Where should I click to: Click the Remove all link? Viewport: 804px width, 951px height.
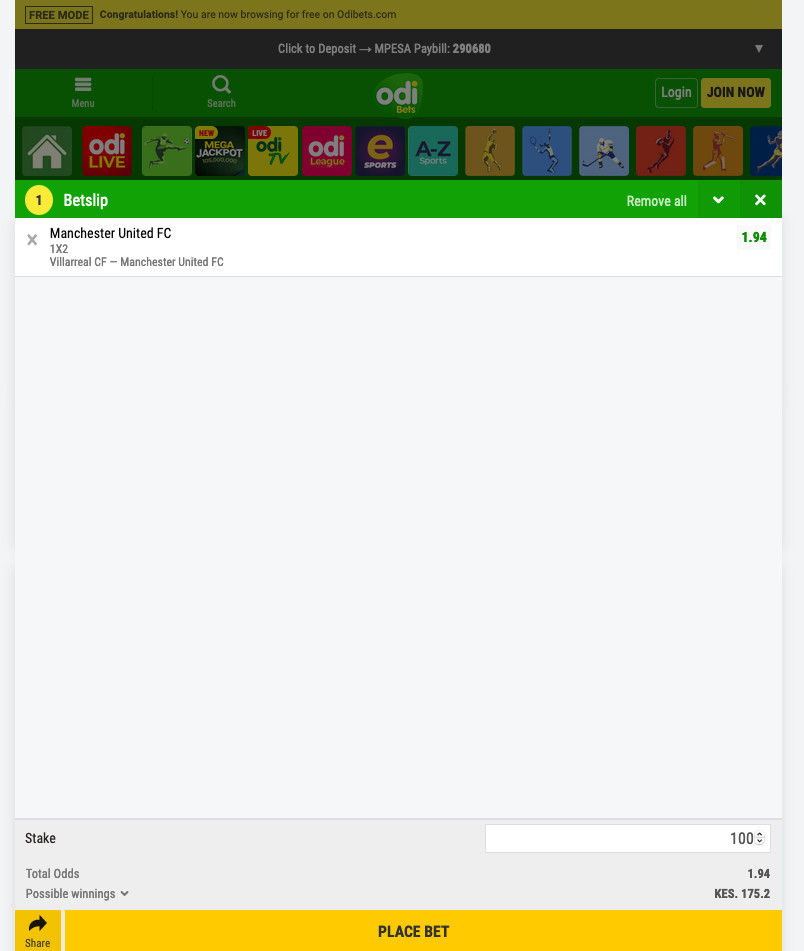tap(657, 201)
